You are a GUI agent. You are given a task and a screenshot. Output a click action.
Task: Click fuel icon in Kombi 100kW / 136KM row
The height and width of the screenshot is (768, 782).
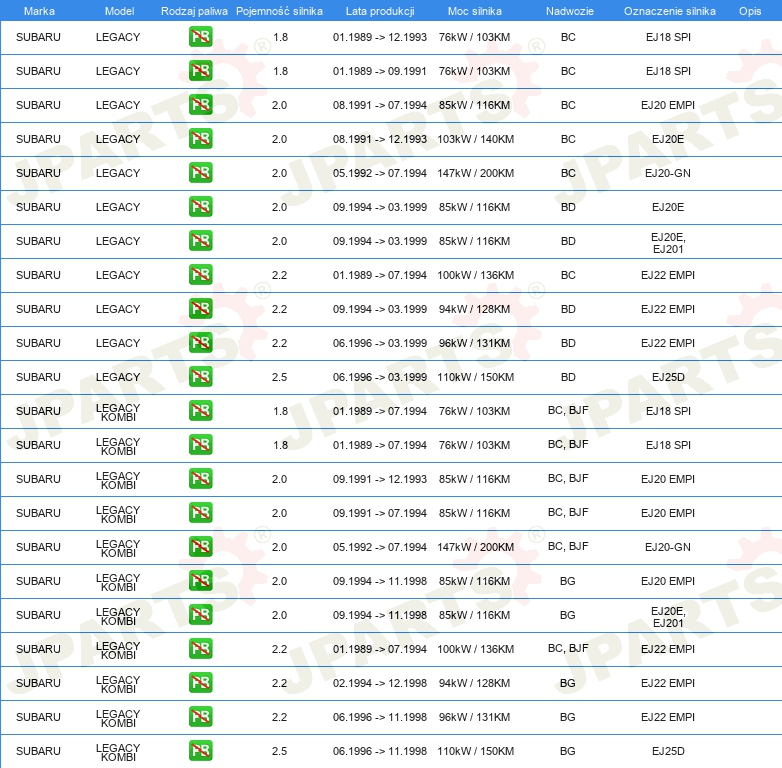click(200, 649)
